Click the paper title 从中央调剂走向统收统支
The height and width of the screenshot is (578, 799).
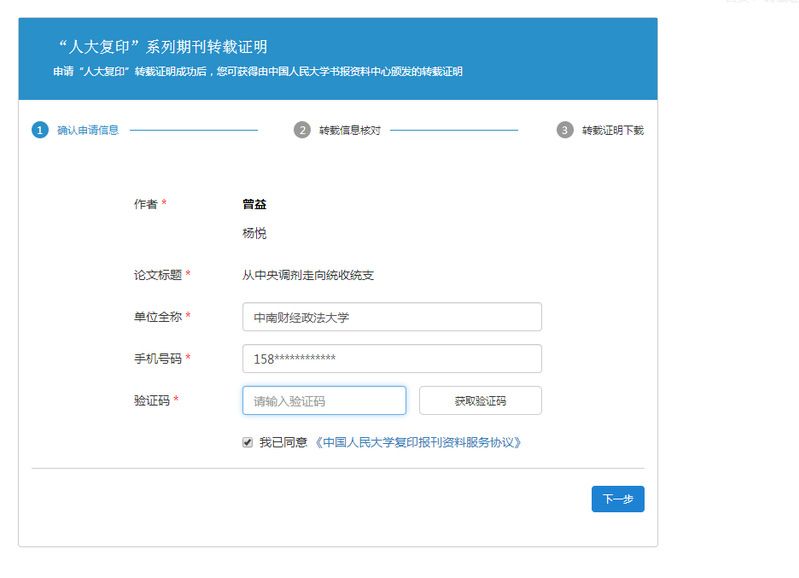point(308,275)
